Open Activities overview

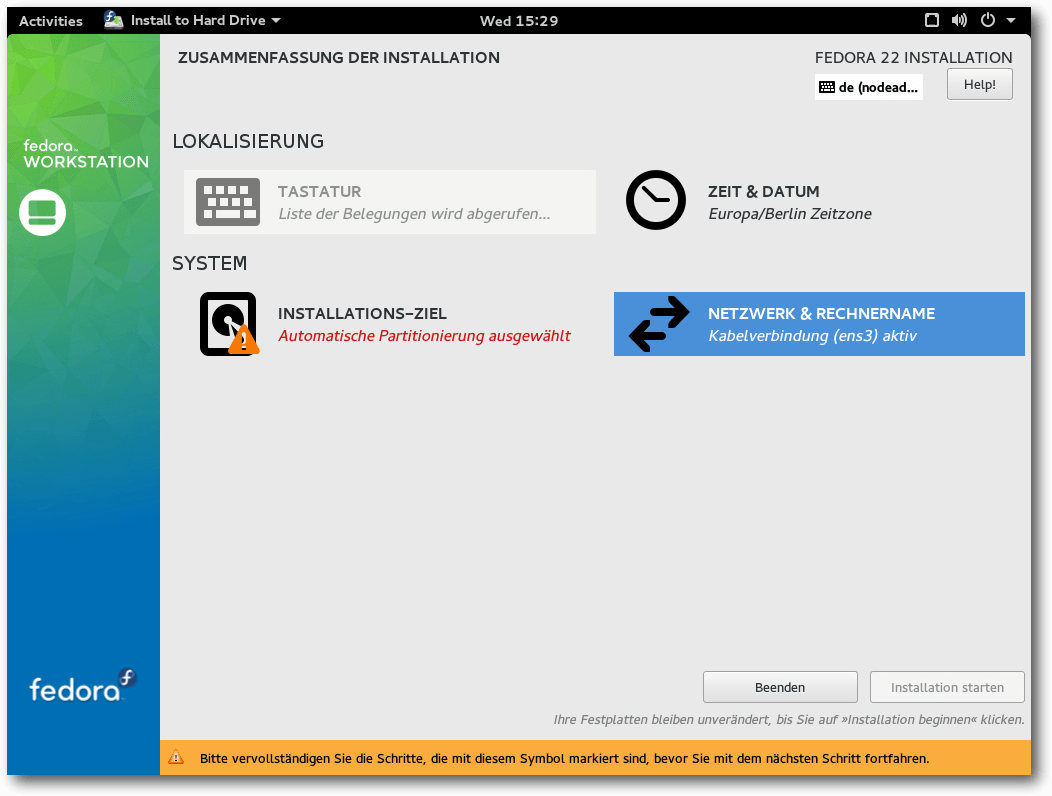tap(51, 21)
